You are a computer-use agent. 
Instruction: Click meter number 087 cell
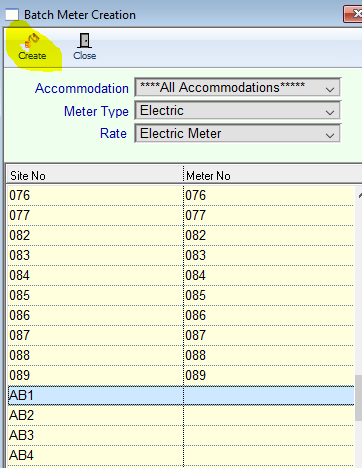[269, 335]
